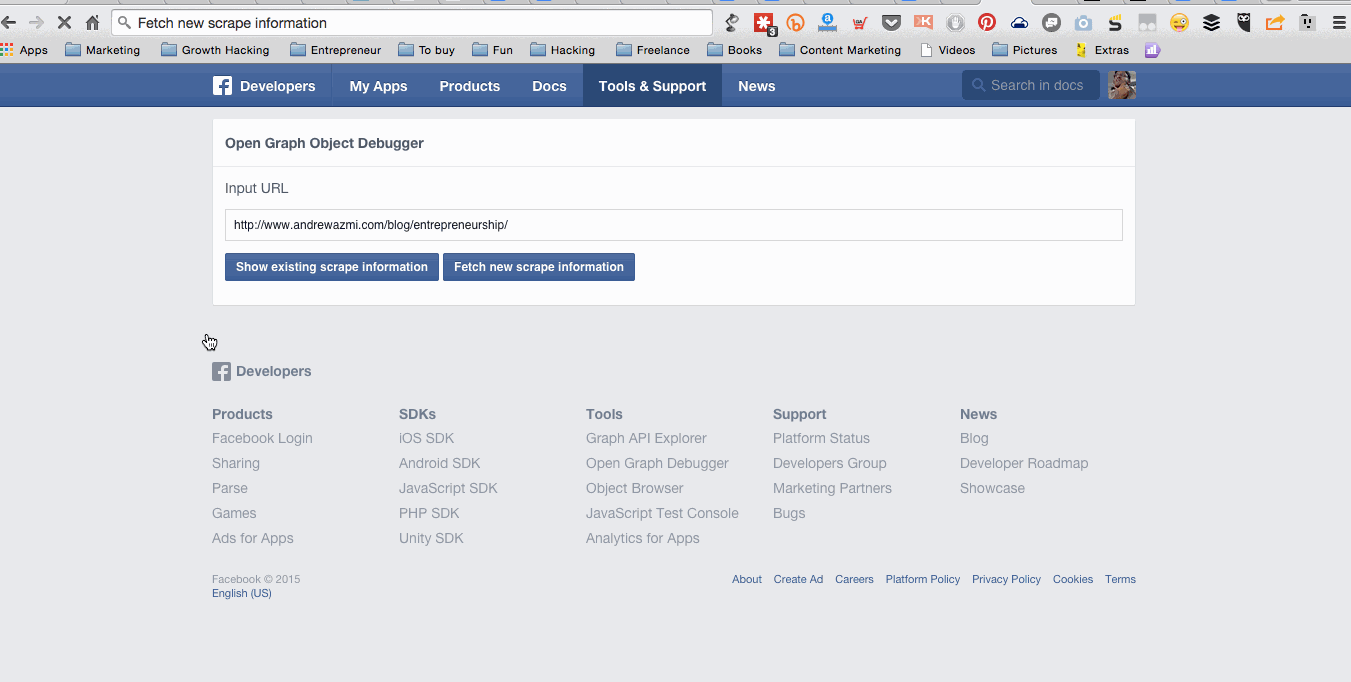Go to the Developers home link
The height and width of the screenshot is (682, 1351).
pyautogui.click(x=277, y=86)
